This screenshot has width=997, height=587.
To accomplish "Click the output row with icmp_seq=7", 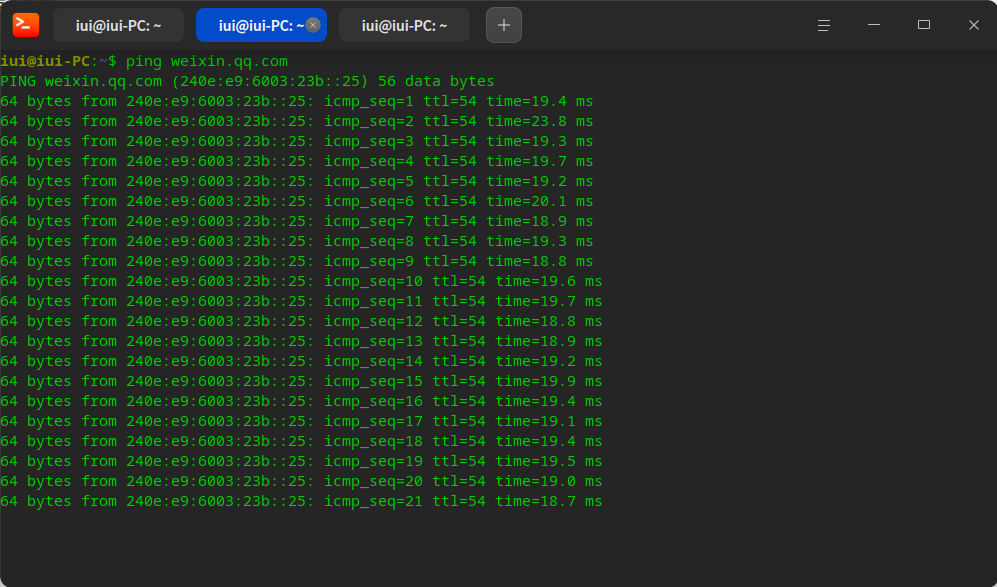I will tap(296, 221).
